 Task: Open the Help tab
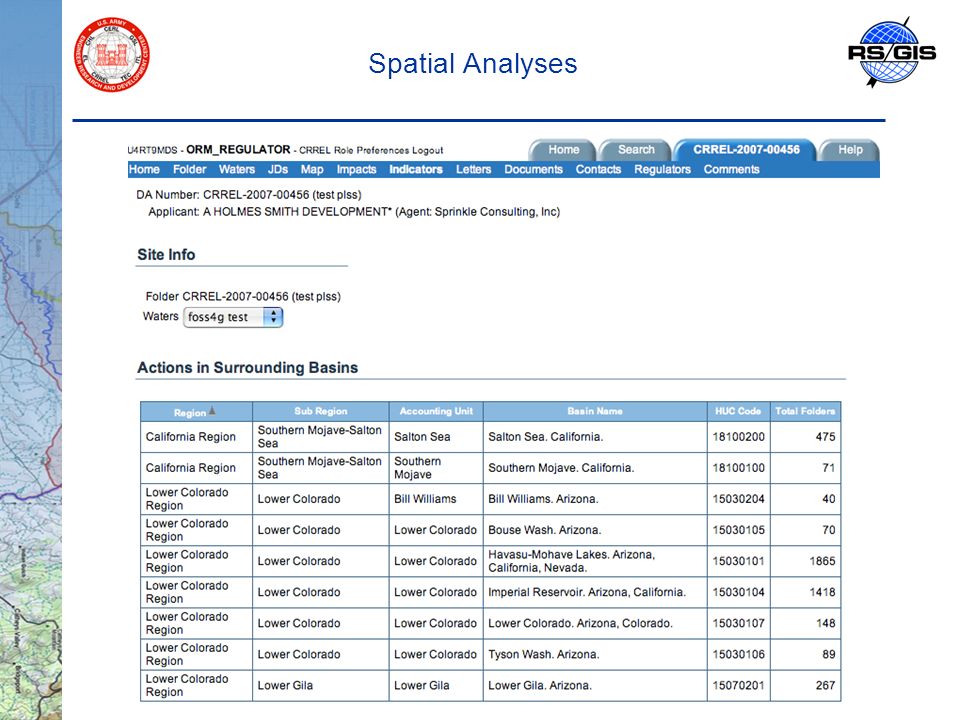(x=850, y=150)
